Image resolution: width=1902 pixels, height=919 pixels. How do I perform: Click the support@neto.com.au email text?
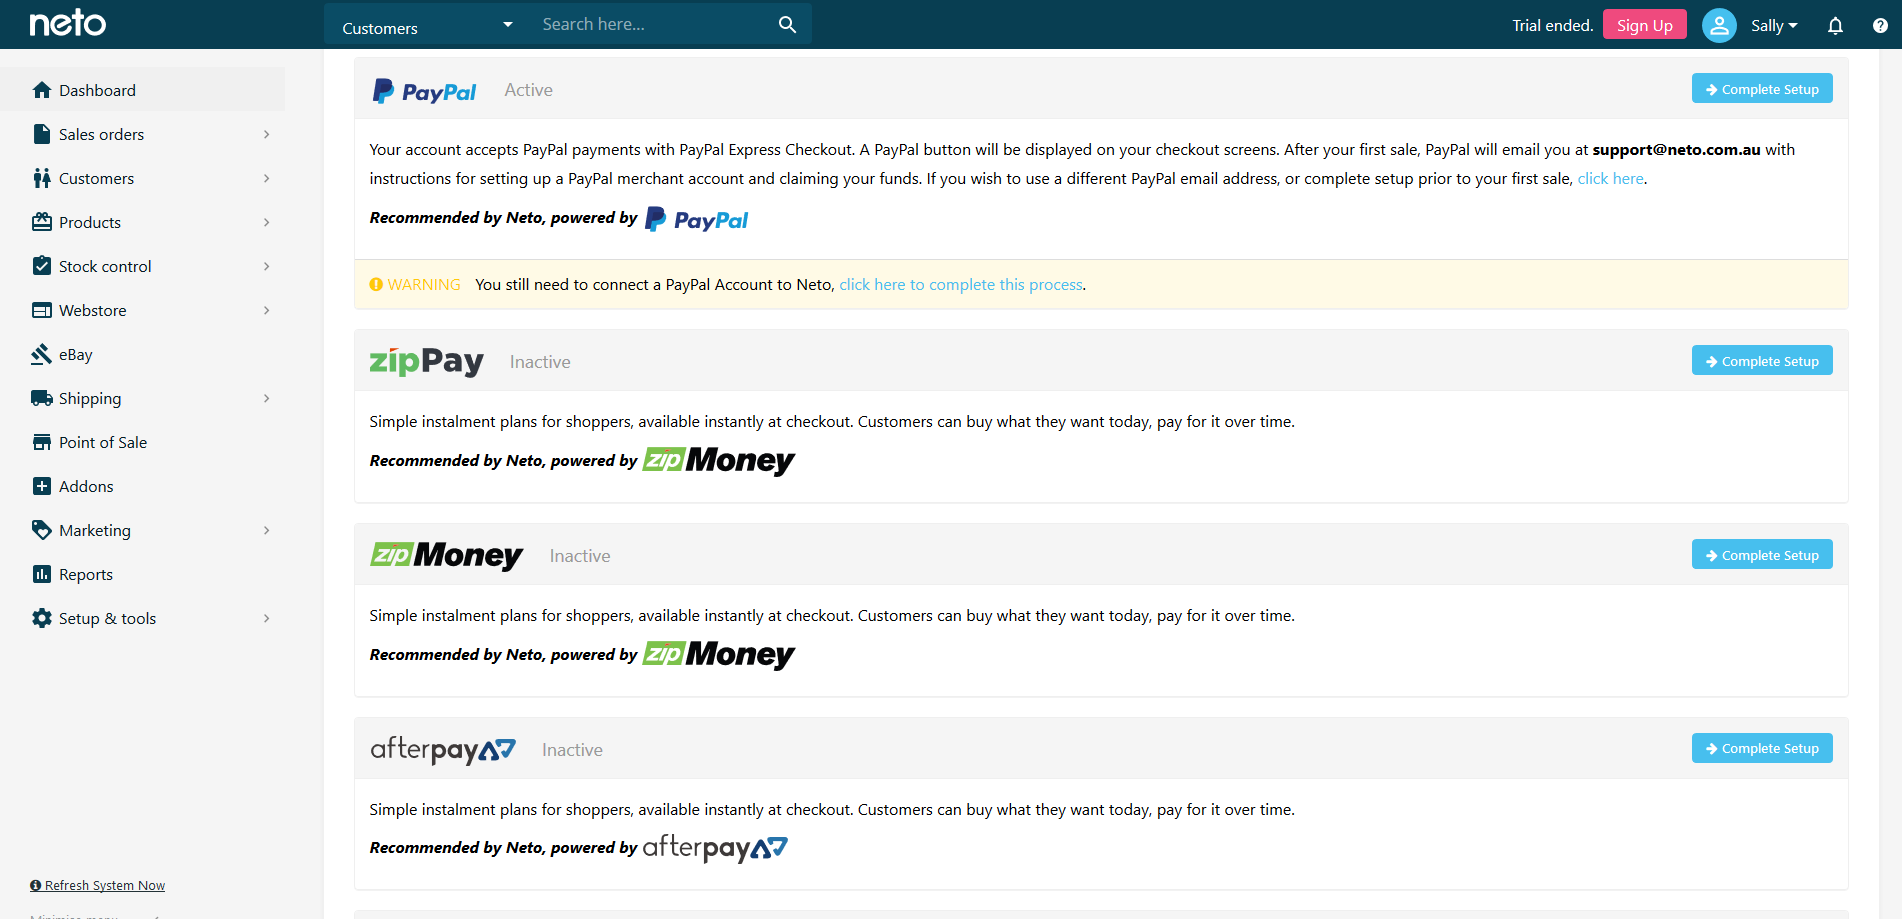click(1676, 150)
